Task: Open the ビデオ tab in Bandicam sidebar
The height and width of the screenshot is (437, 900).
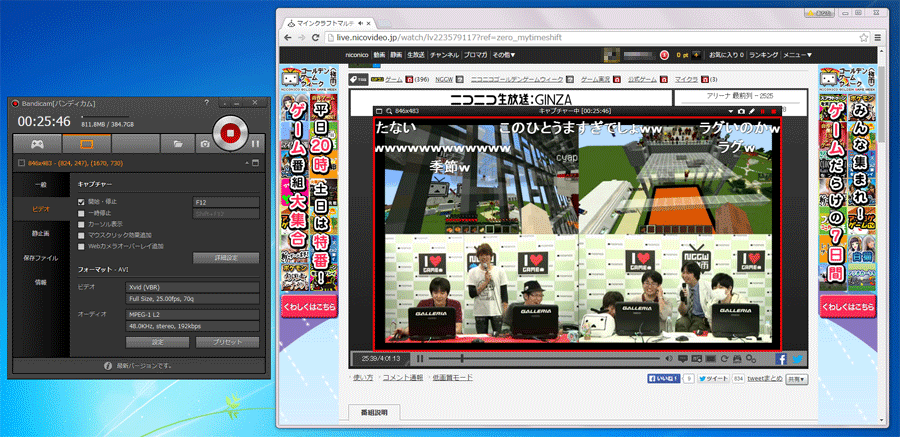Action: click(41, 209)
